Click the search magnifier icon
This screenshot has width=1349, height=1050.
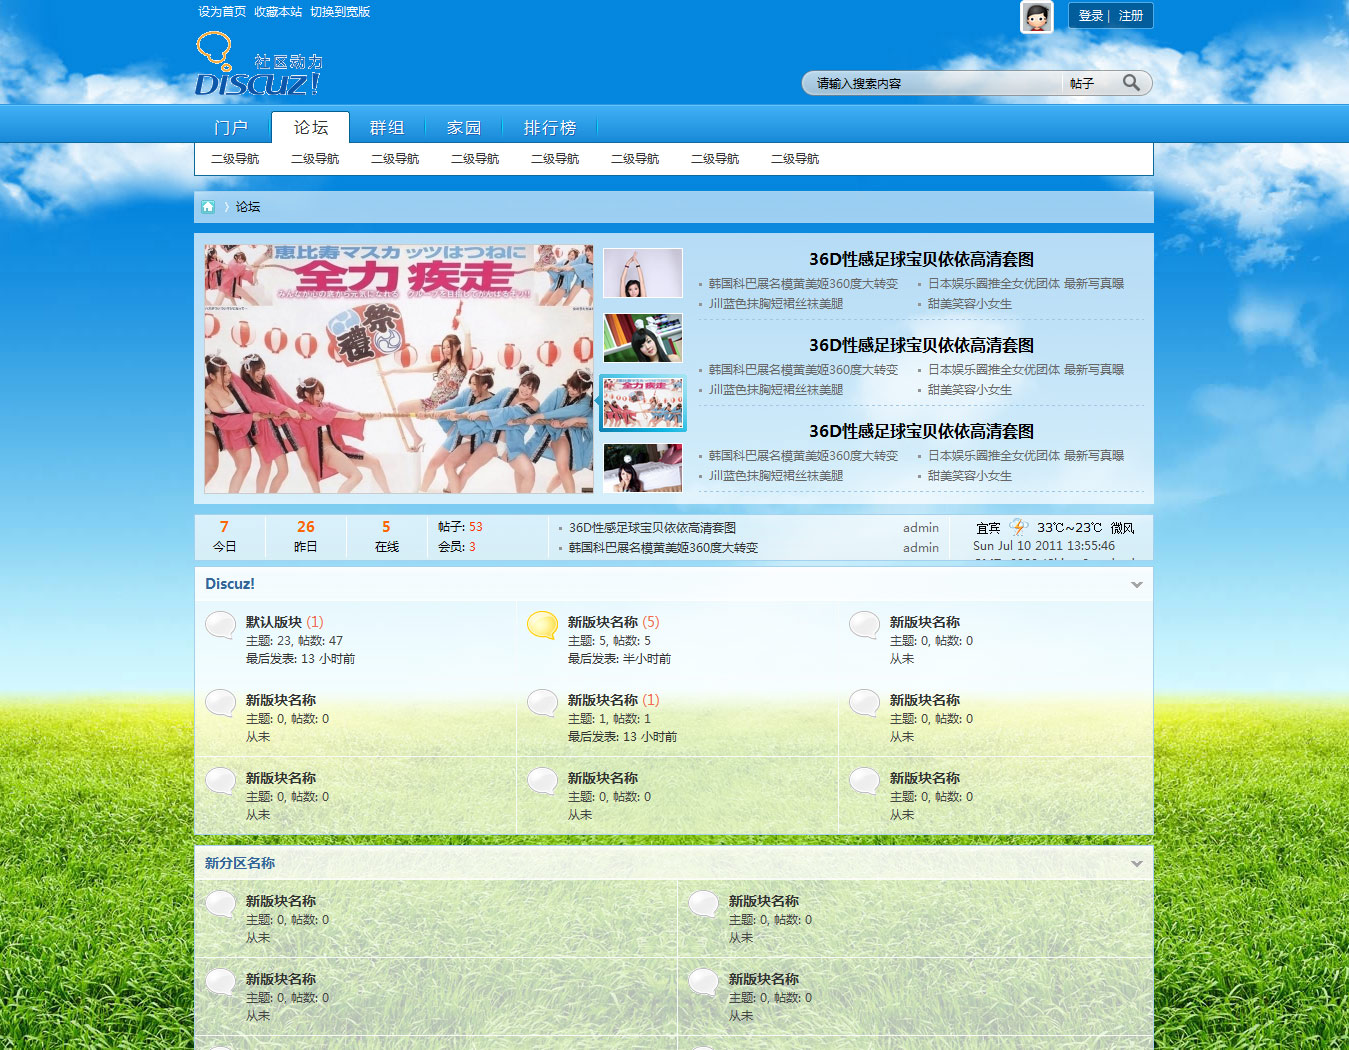[x=1131, y=83]
